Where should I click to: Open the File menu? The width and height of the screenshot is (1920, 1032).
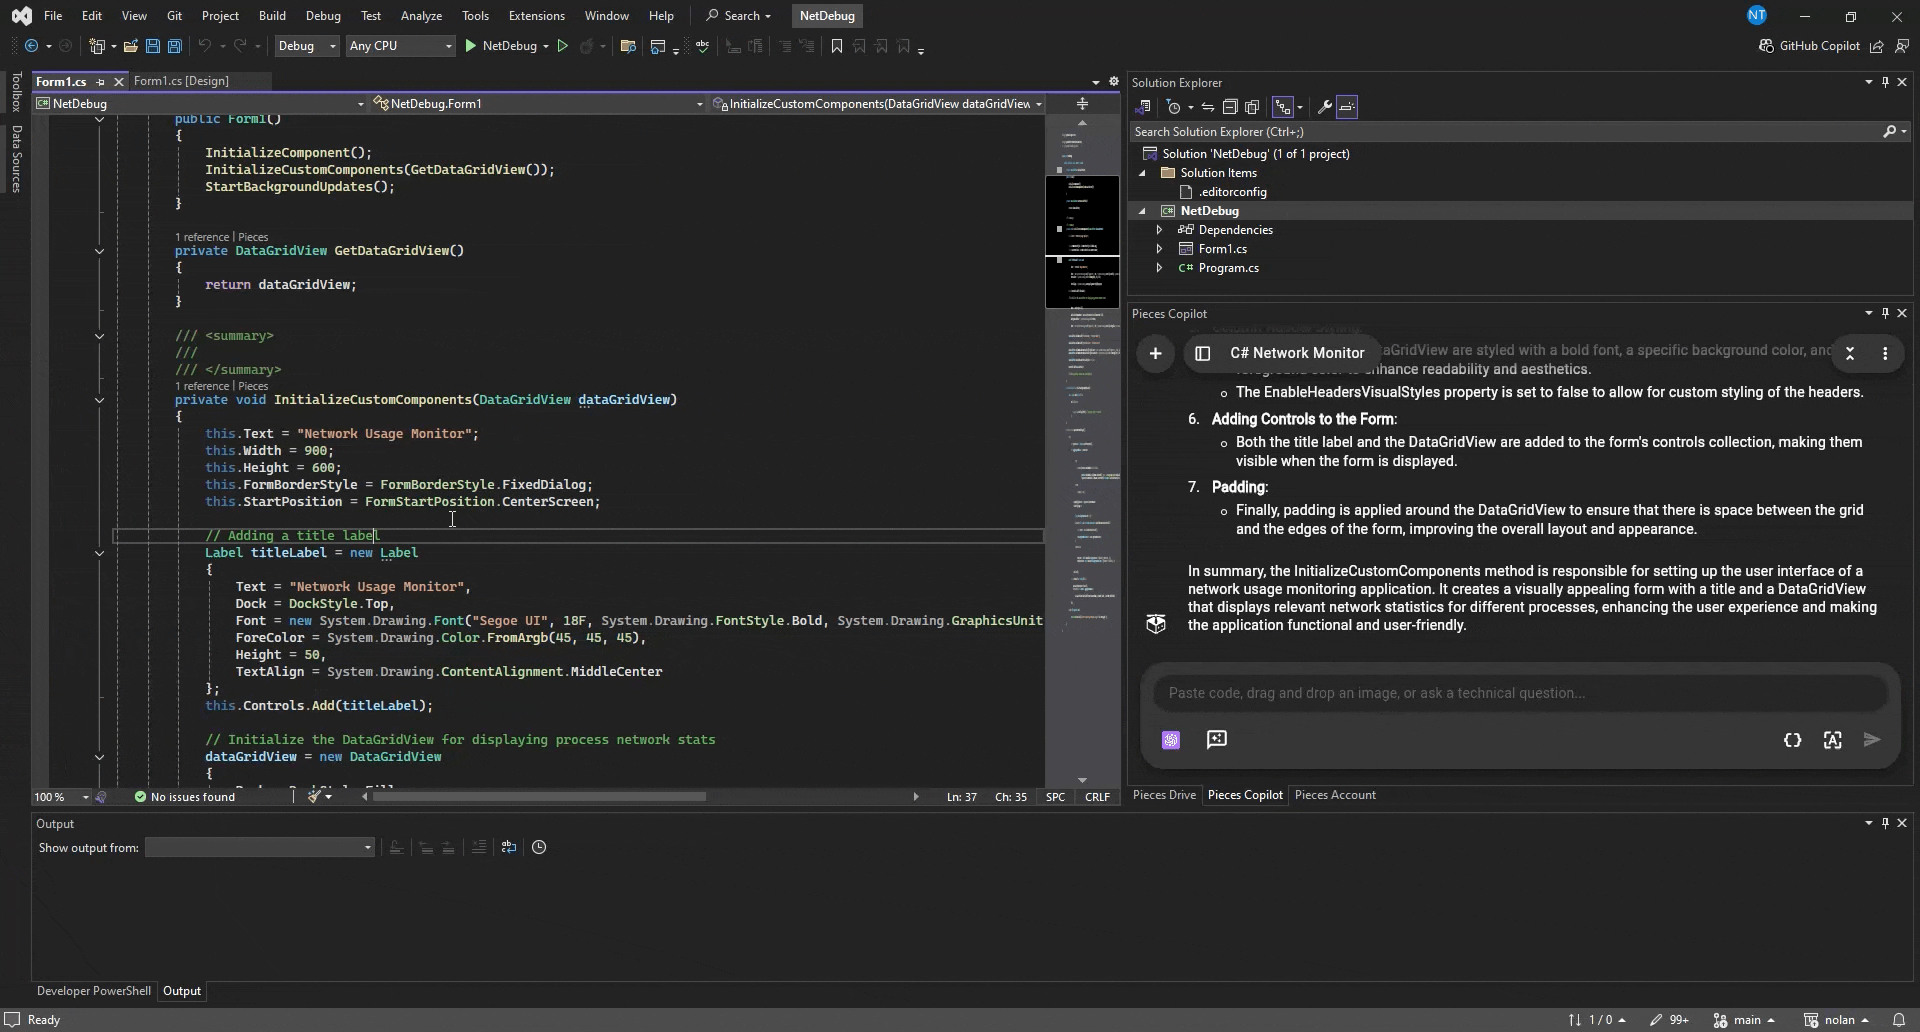(x=53, y=16)
